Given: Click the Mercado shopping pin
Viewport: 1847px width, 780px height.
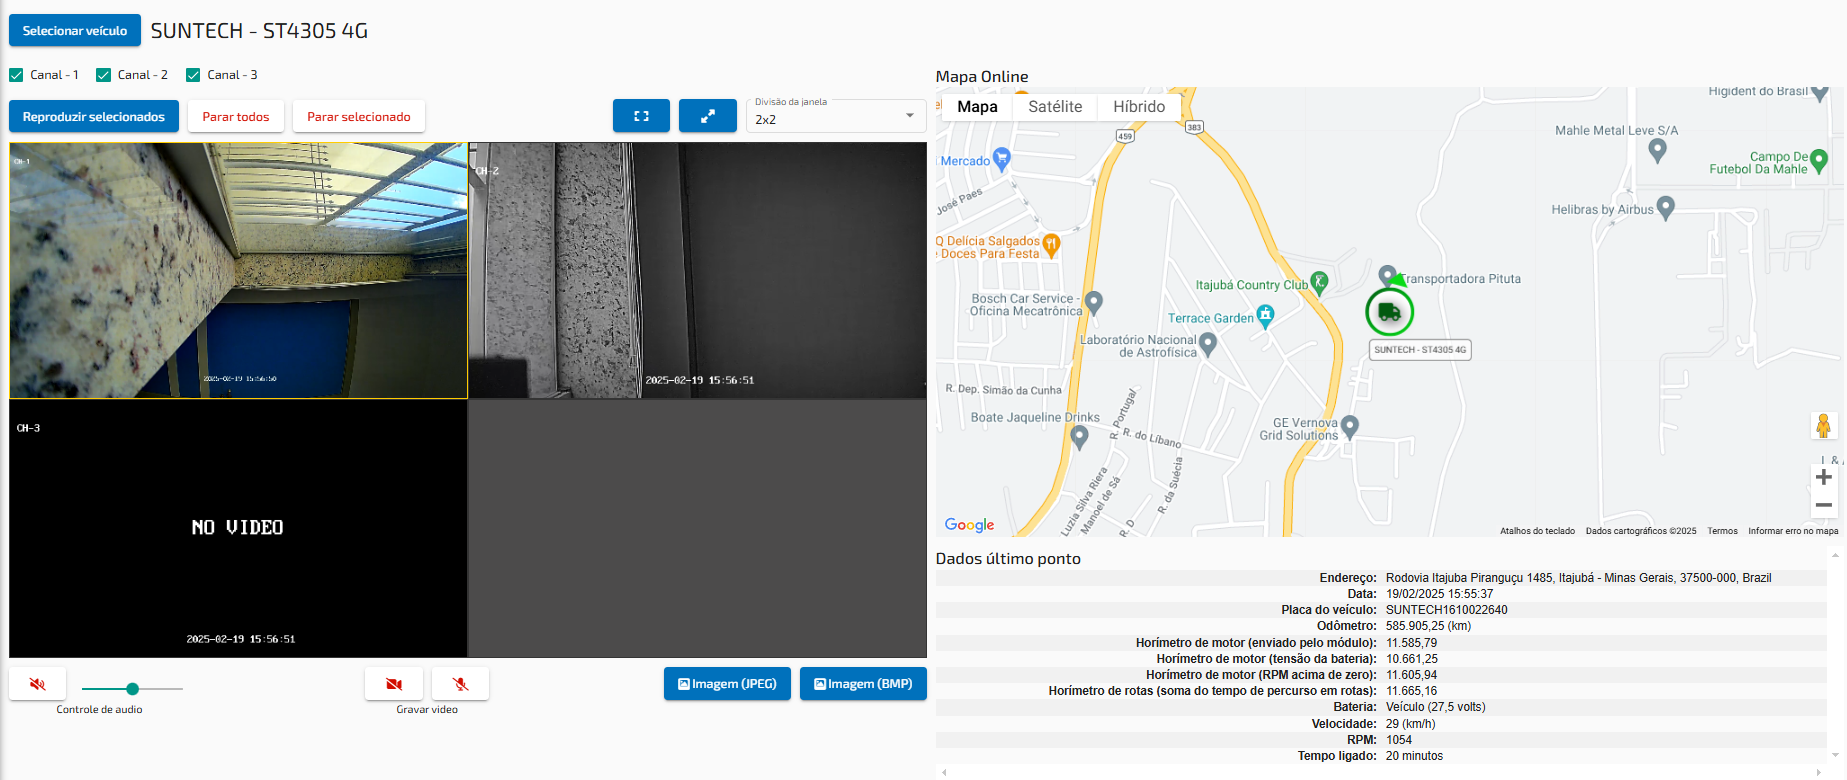Looking at the screenshot, I should tap(1002, 158).
